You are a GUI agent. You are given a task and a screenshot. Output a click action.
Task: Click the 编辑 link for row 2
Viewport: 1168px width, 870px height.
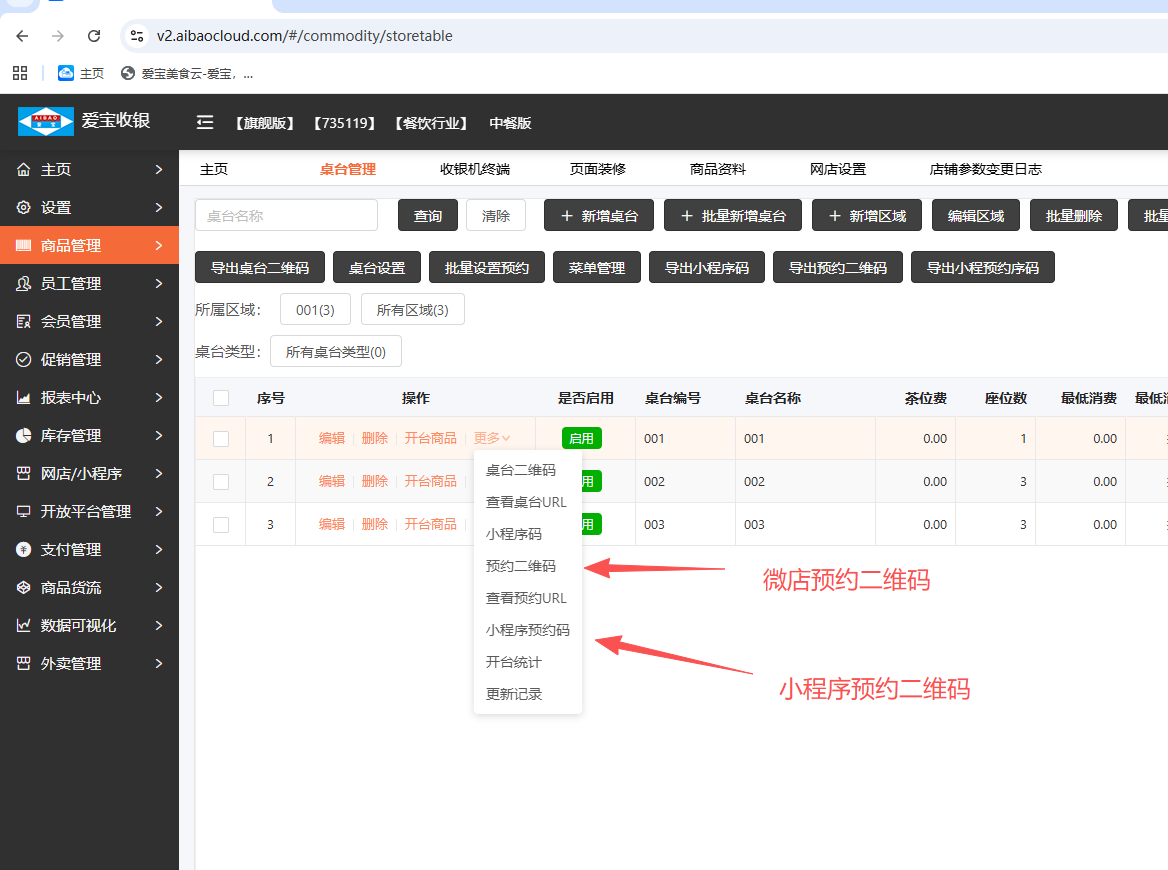pyautogui.click(x=332, y=481)
